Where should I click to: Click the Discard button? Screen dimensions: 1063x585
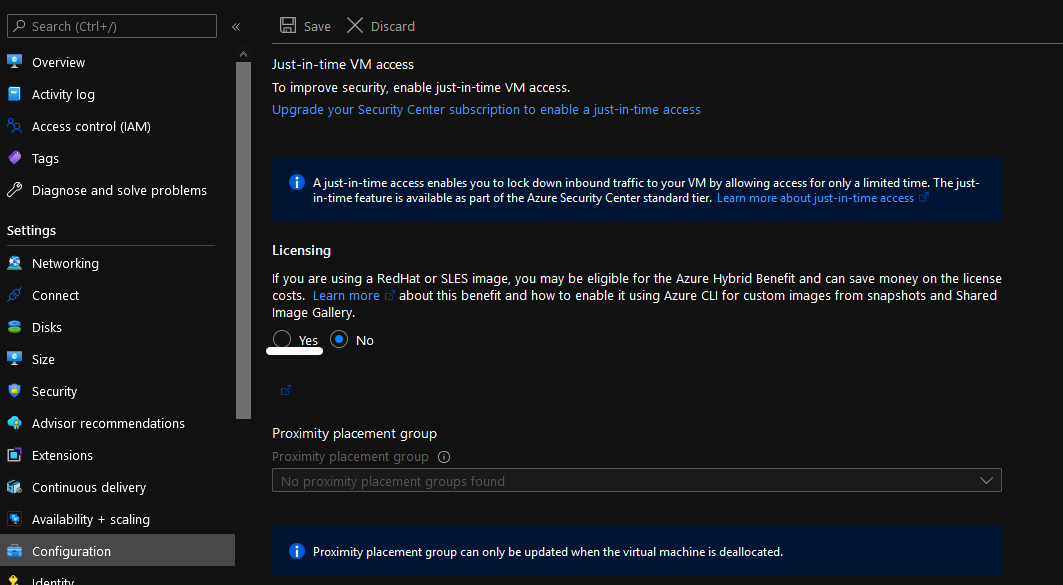[381, 26]
